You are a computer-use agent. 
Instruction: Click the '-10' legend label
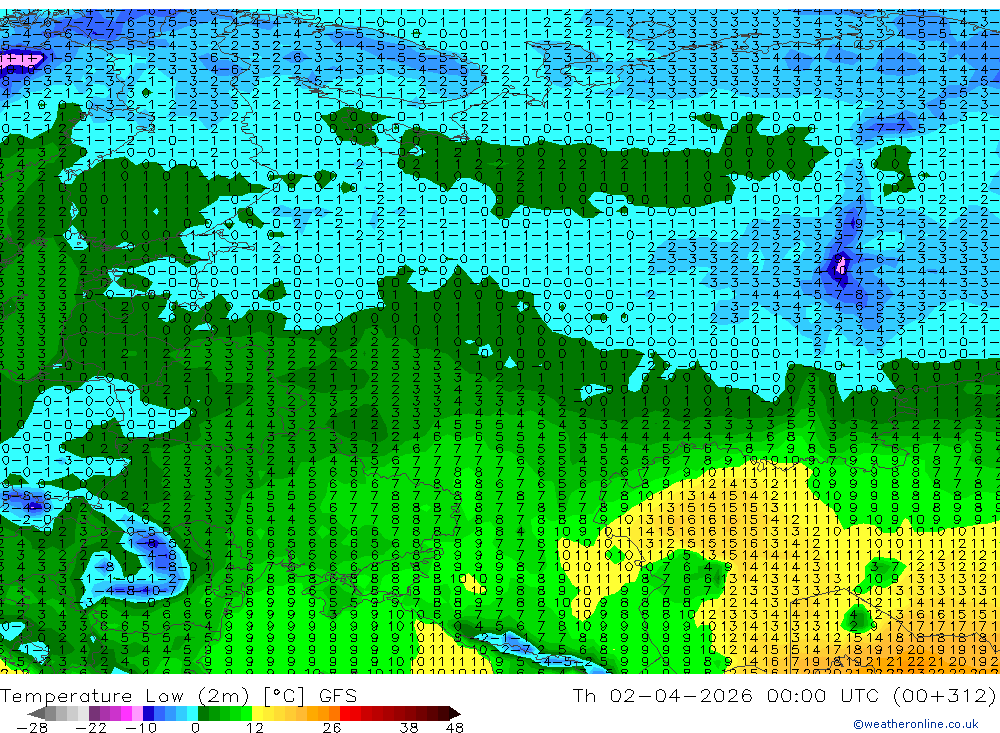point(141,727)
